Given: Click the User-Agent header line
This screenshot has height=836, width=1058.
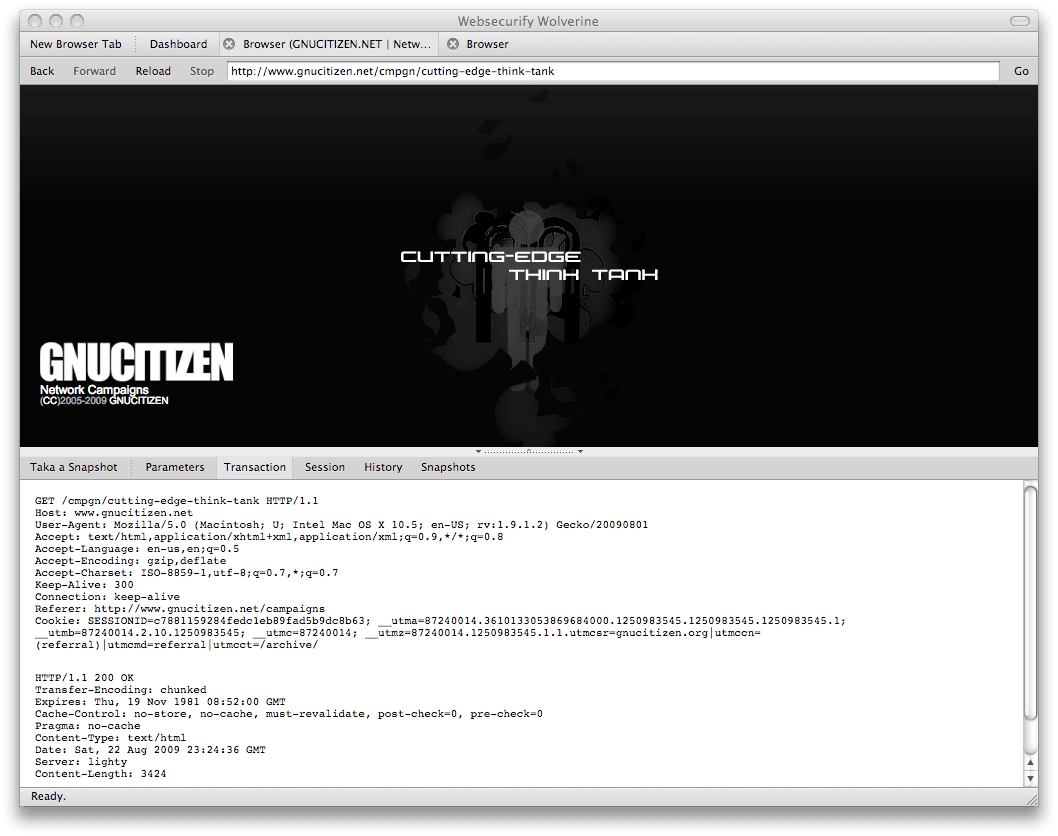Looking at the screenshot, I should (341, 525).
